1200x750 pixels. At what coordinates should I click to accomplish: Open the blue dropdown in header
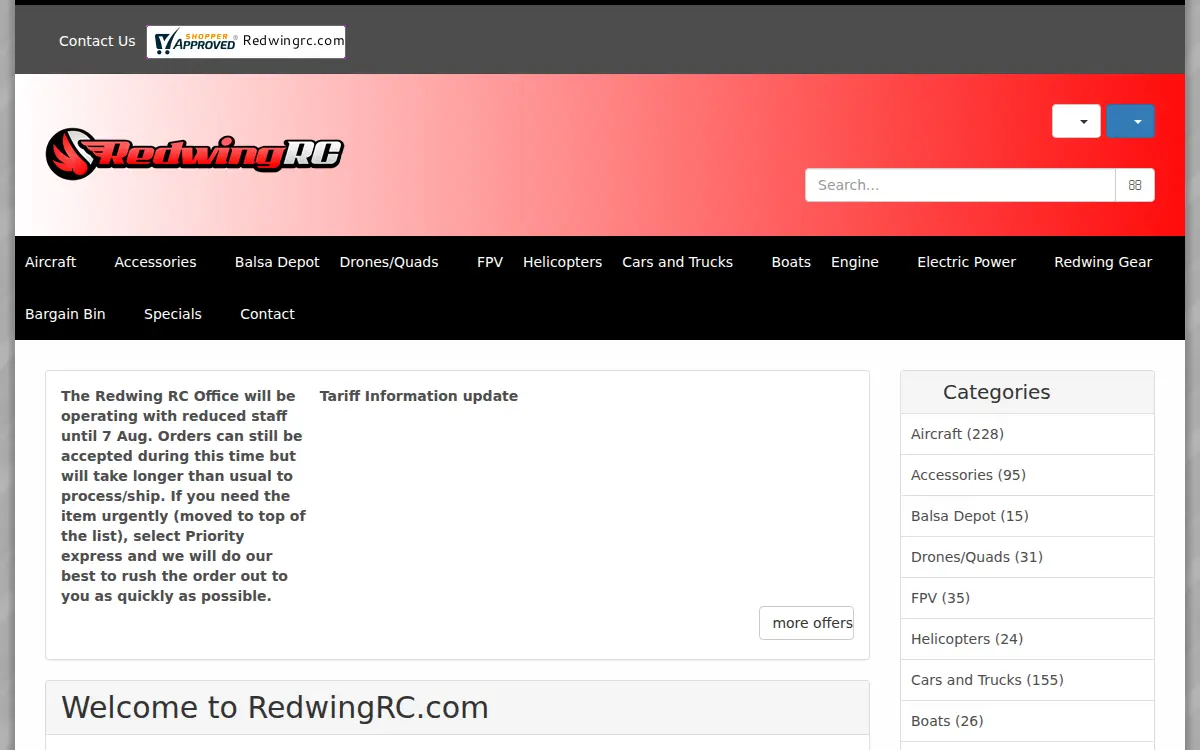pos(1130,121)
